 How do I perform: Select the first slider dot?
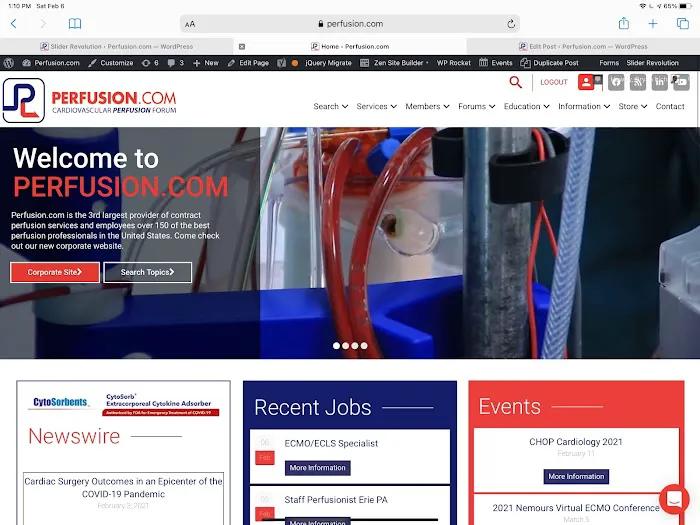point(336,346)
